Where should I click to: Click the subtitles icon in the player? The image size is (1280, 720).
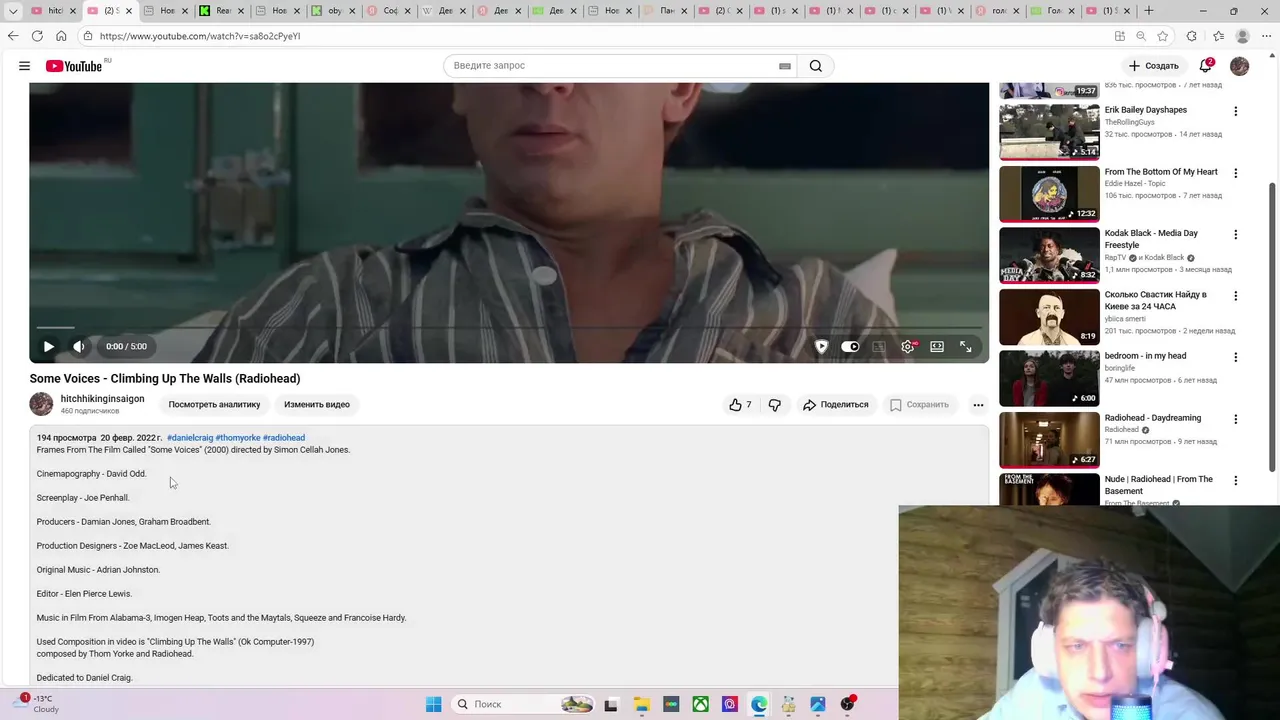coord(879,346)
